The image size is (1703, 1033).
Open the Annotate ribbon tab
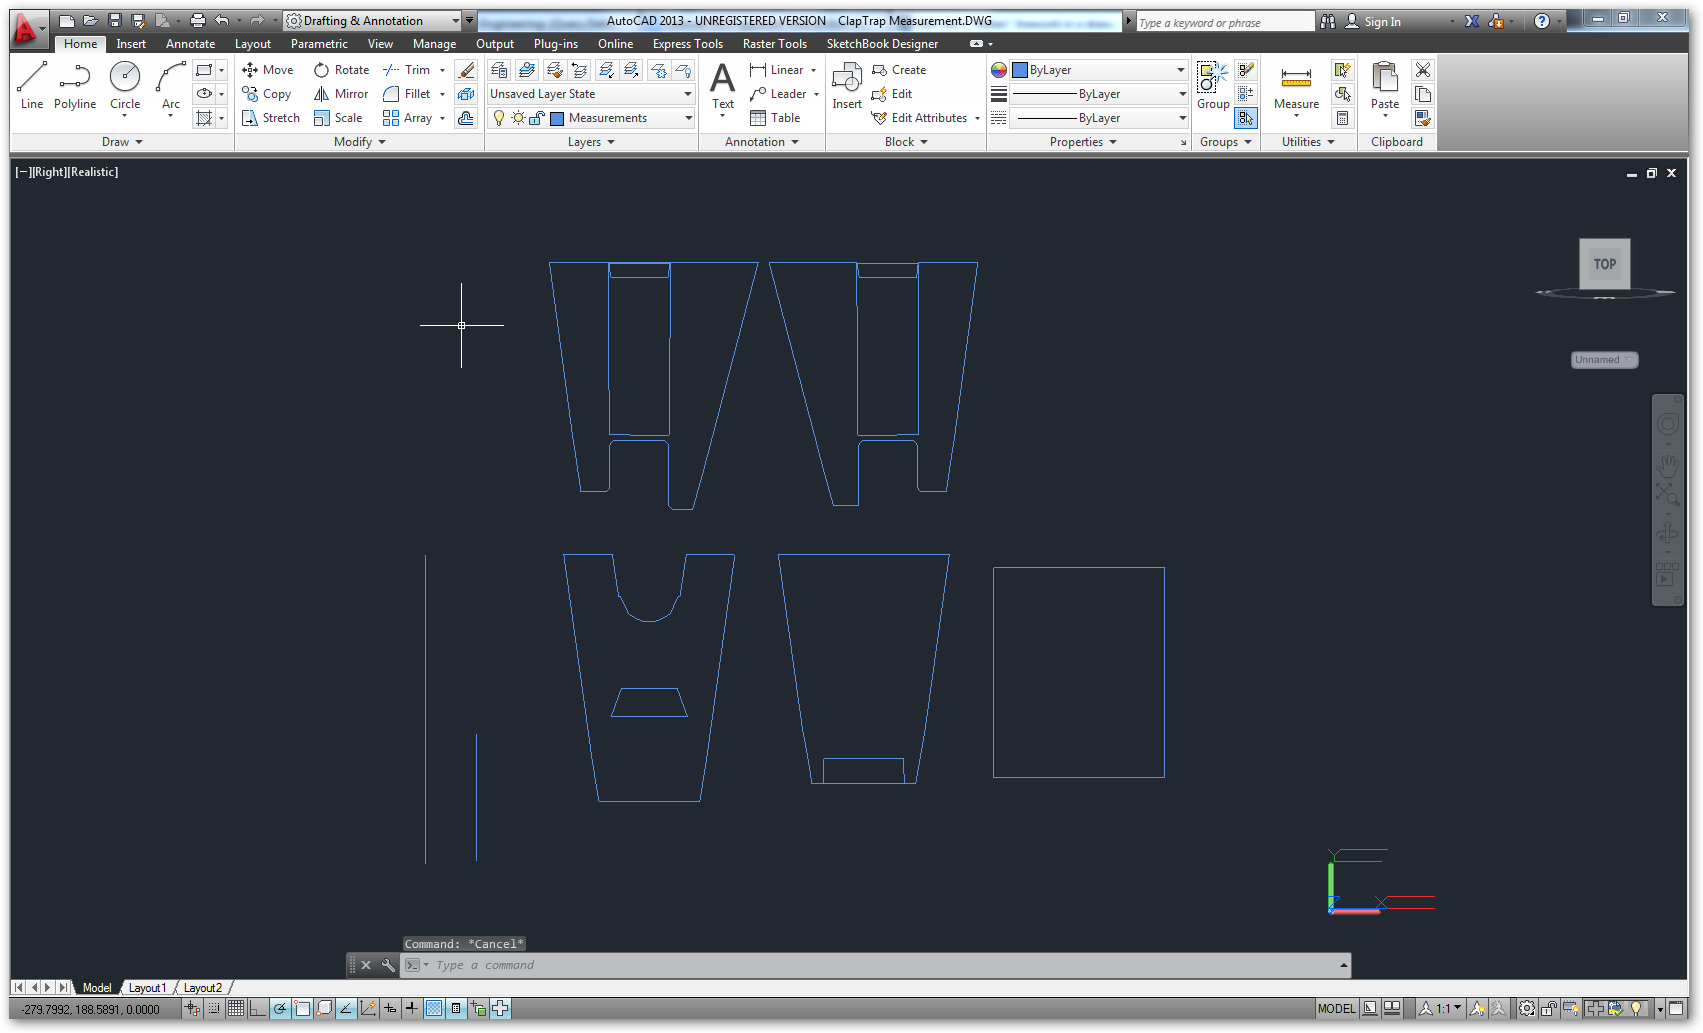click(190, 44)
